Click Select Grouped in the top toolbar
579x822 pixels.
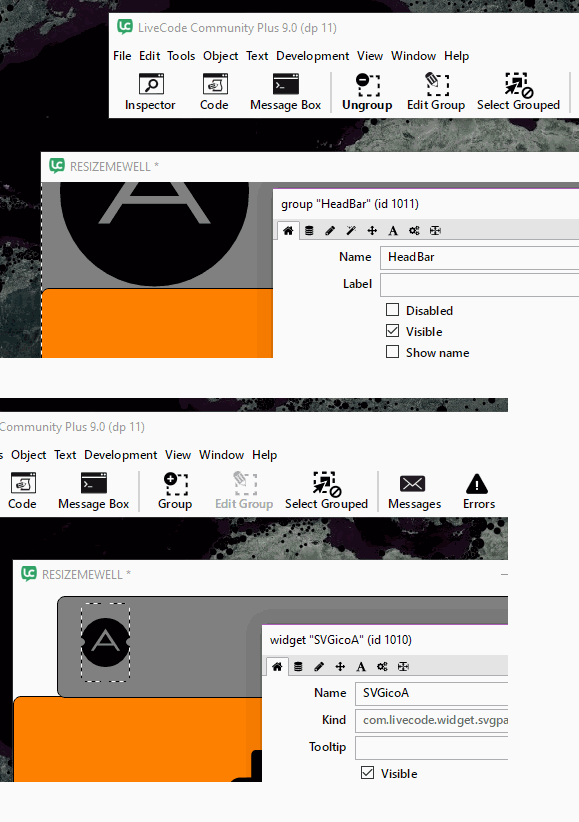click(518, 92)
